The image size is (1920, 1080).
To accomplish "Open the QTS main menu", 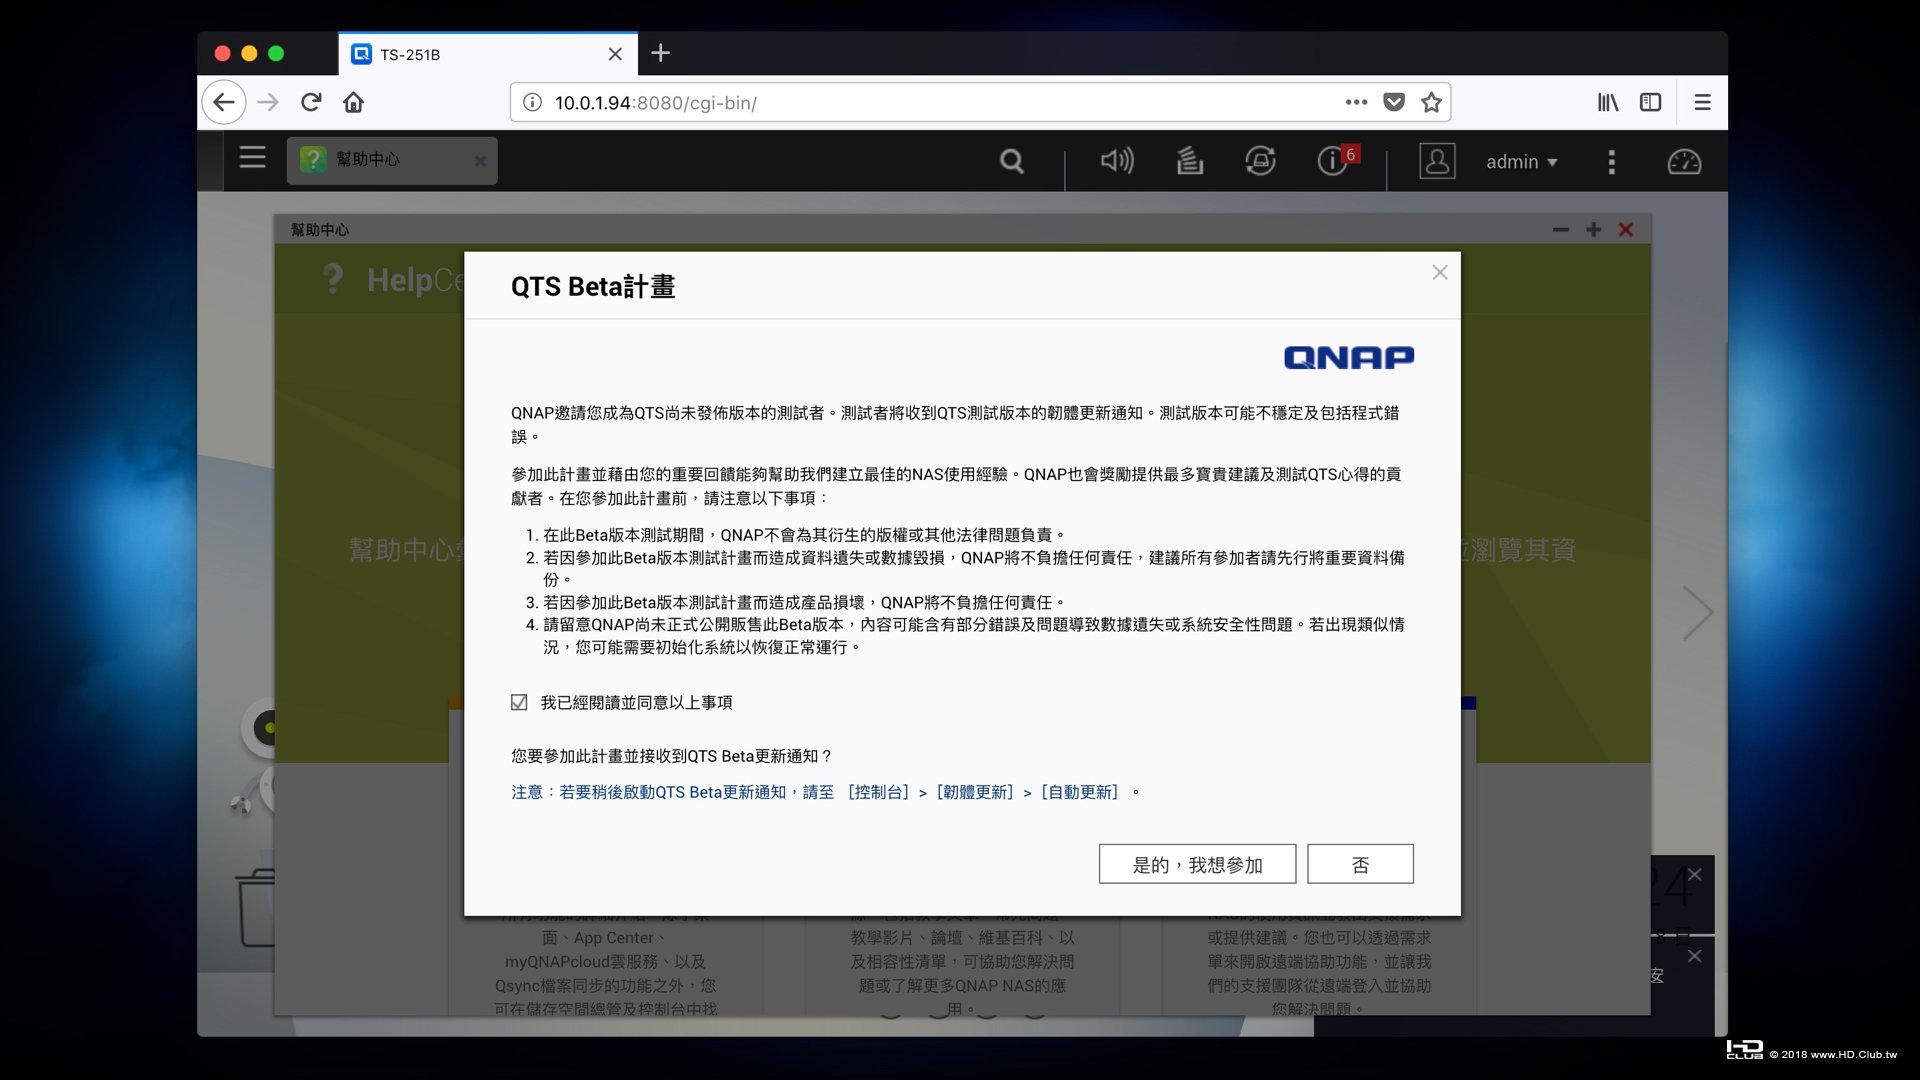I will pyautogui.click(x=252, y=157).
